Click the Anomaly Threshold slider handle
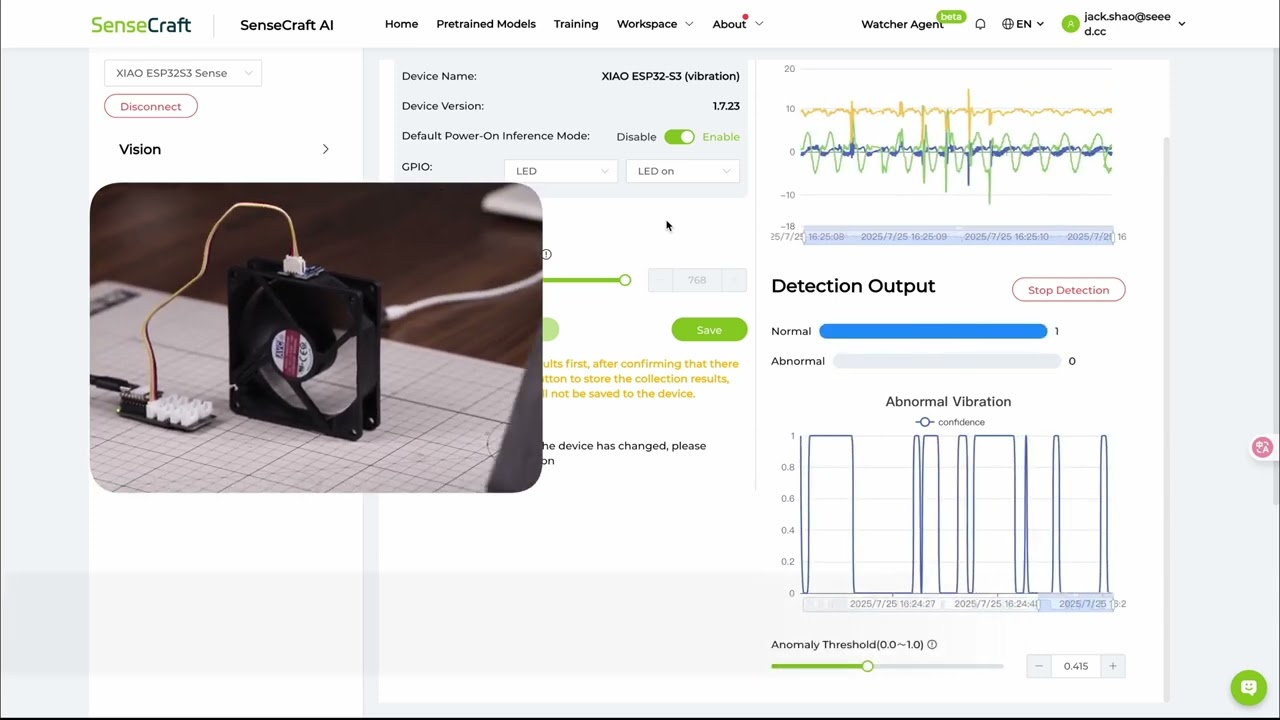The image size is (1280, 720). pos(867,666)
